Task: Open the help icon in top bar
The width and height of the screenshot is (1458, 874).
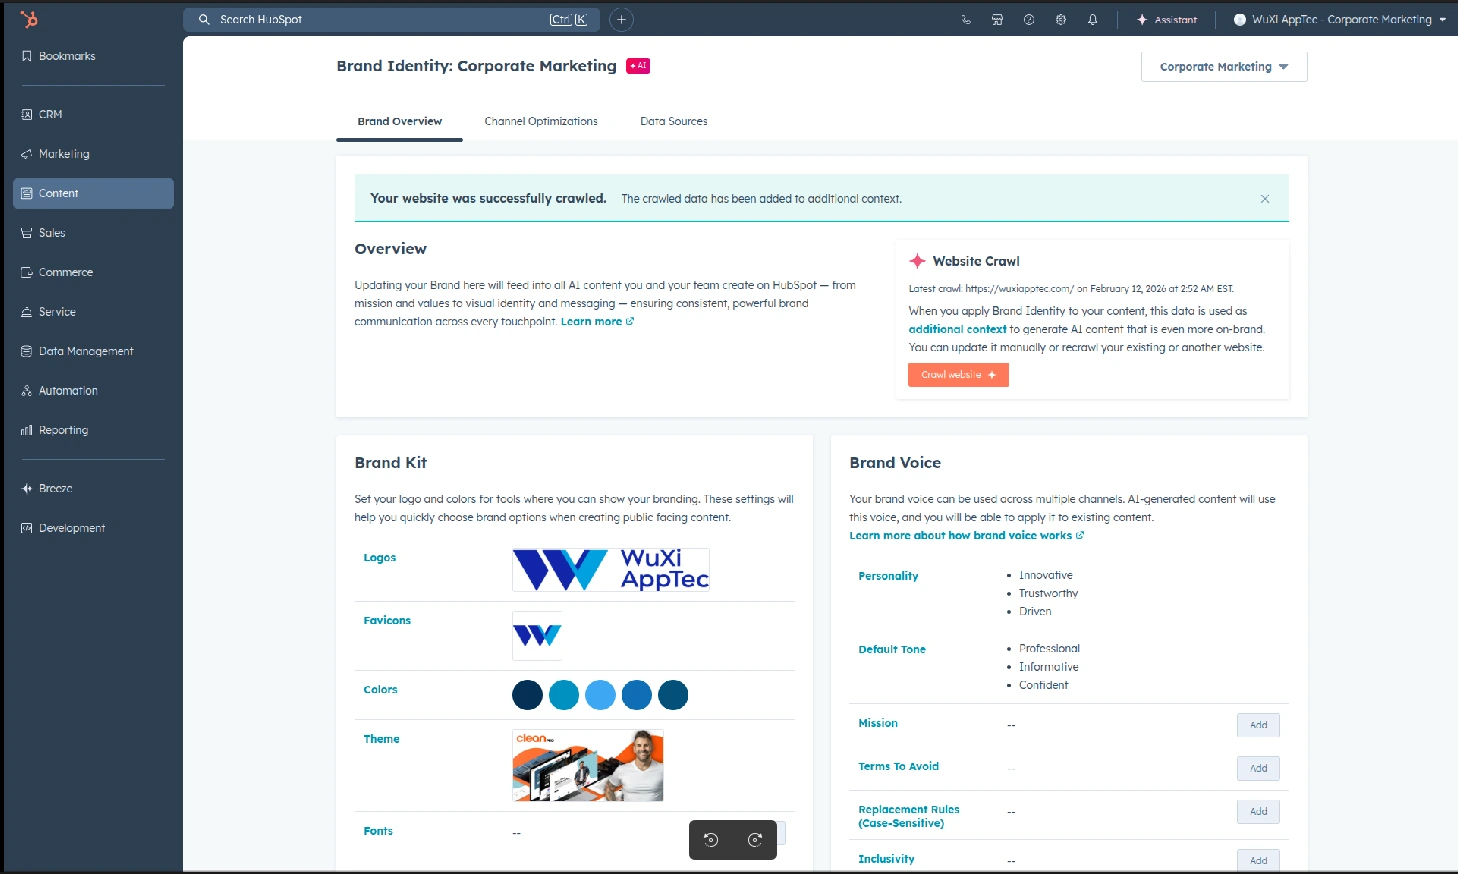Action: point(1029,19)
